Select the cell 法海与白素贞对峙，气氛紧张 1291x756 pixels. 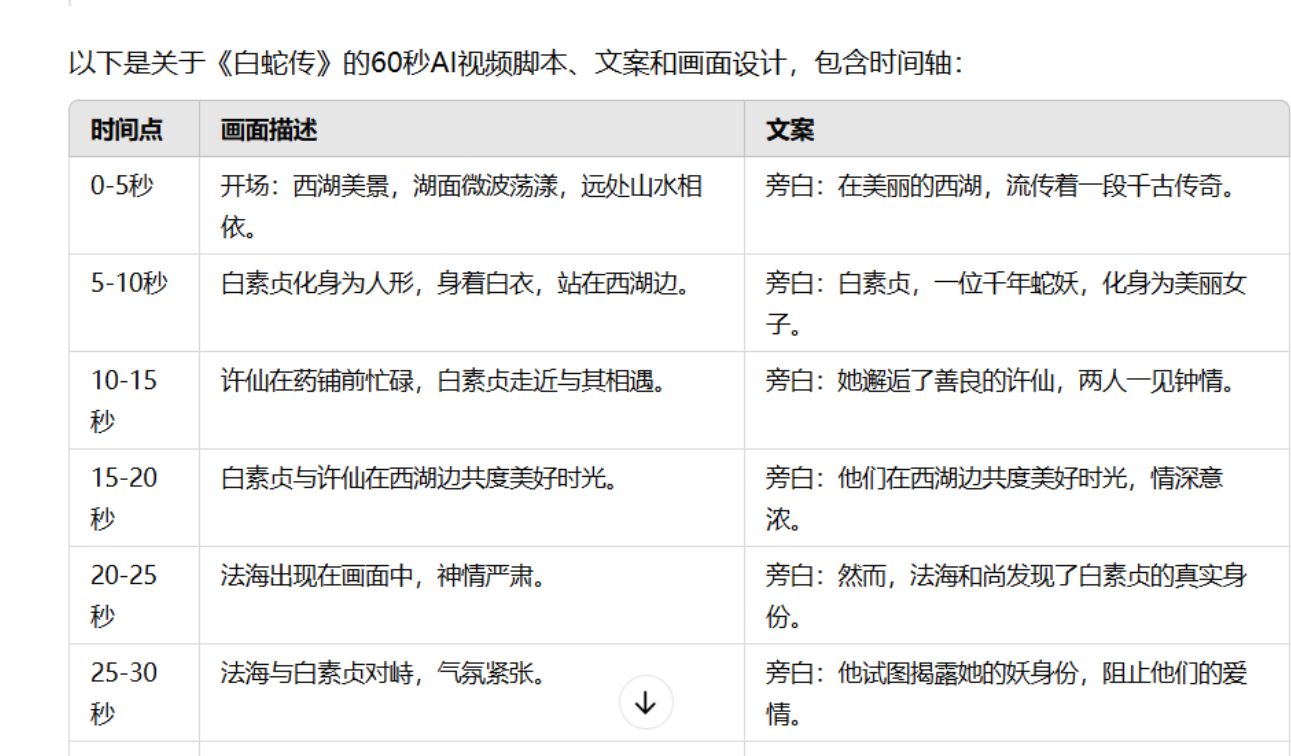pyautogui.click(x=472, y=693)
